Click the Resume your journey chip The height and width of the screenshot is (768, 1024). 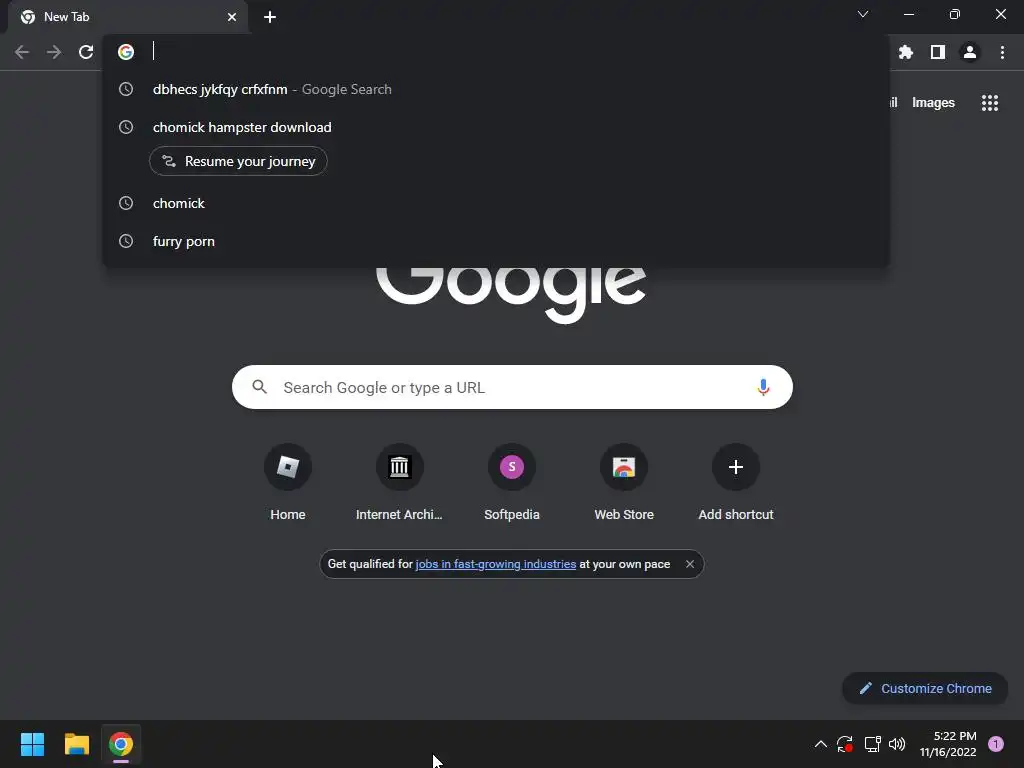click(238, 161)
